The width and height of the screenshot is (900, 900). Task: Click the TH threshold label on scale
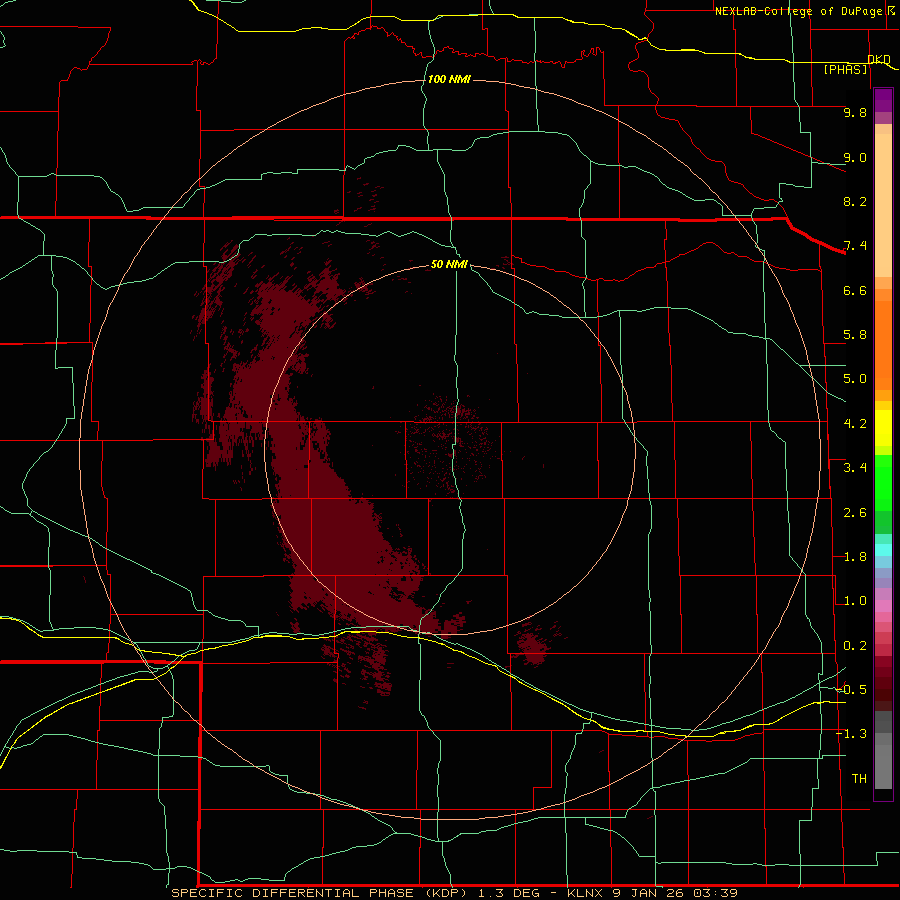click(x=859, y=779)
